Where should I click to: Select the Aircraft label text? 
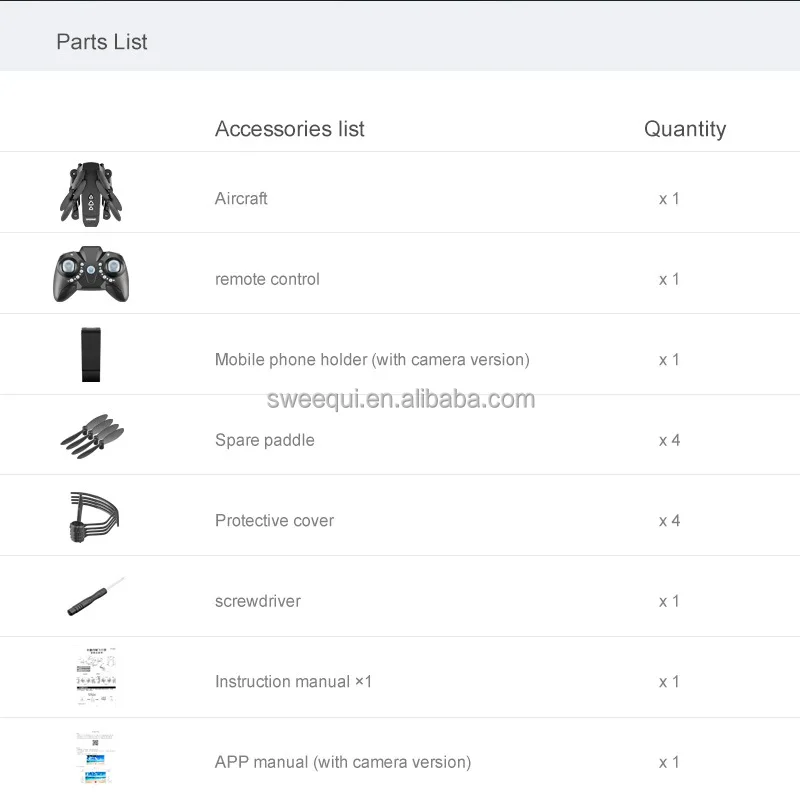(x=241, y=198)
